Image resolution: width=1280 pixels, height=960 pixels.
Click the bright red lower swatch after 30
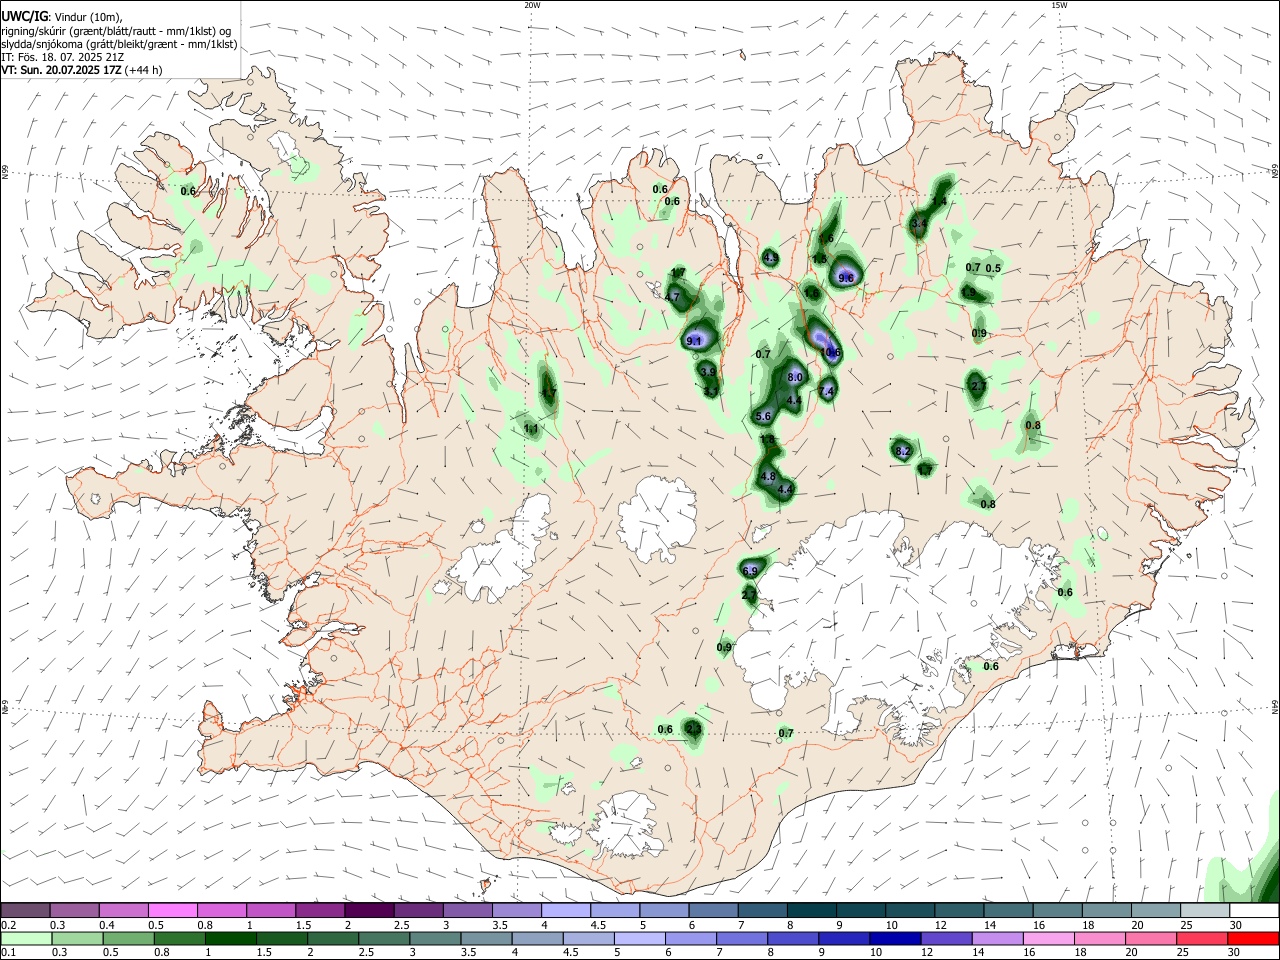coord(1255,939)
